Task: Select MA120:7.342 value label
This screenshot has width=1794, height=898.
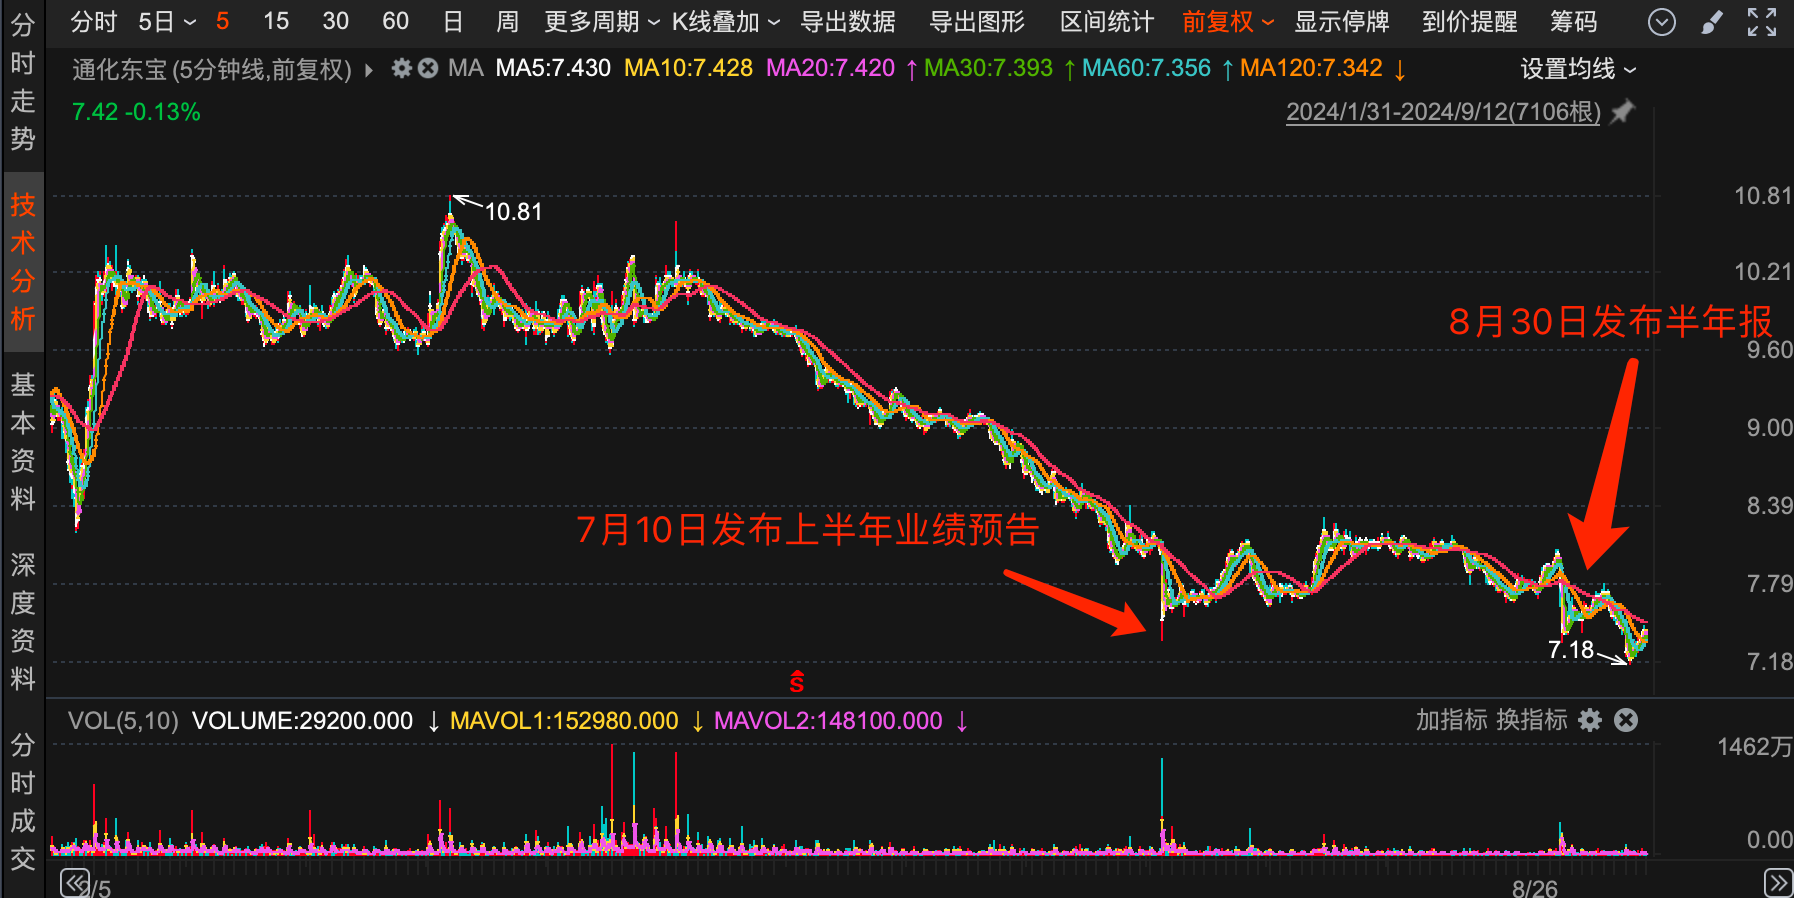Action: (1311, 68)
